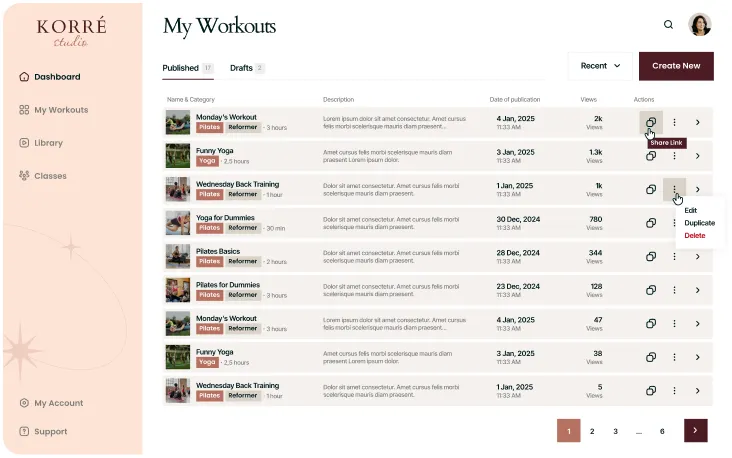The height and width of the screenshot is (458, 732).
Task: Click the search magnifier icon
Action: coord(669,25)
